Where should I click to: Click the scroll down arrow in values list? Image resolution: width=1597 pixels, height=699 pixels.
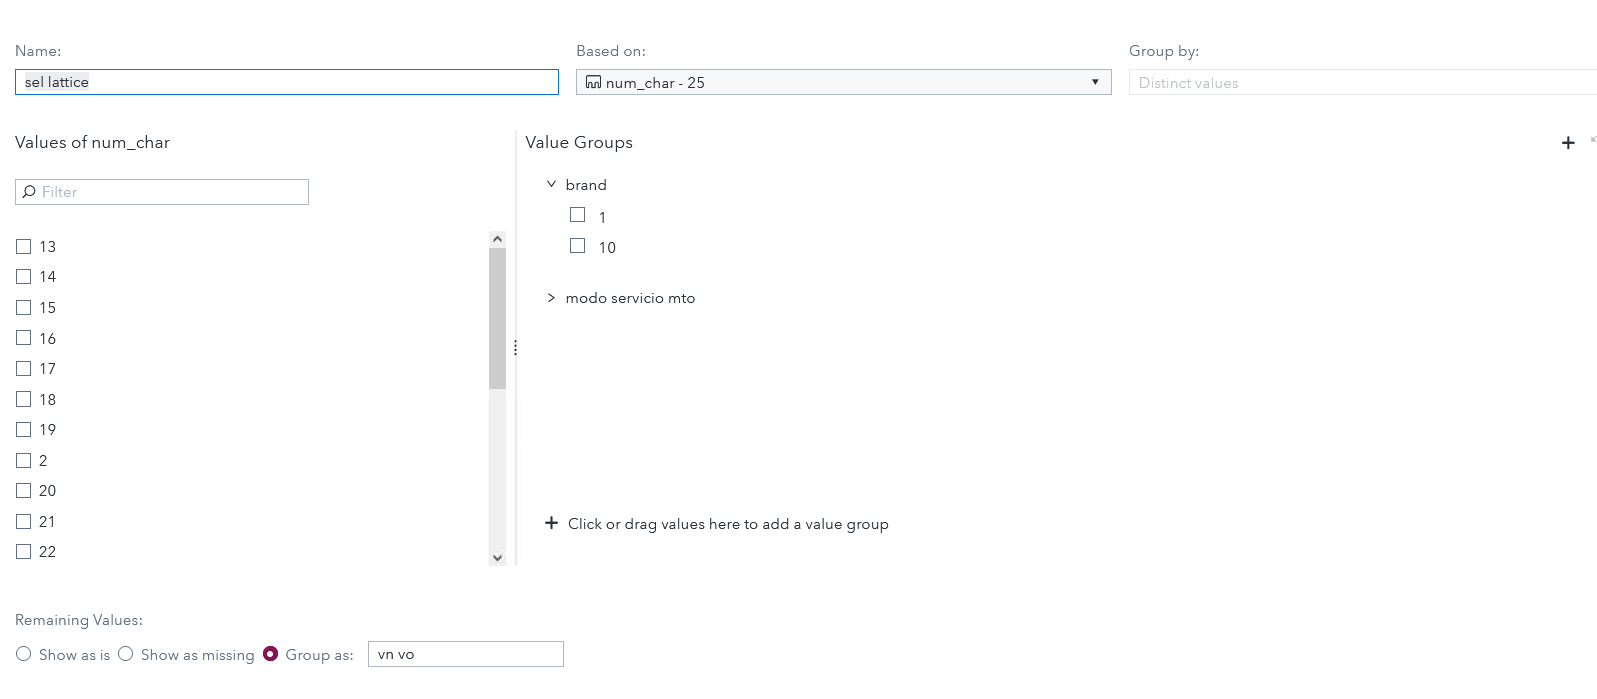(497, 558)
